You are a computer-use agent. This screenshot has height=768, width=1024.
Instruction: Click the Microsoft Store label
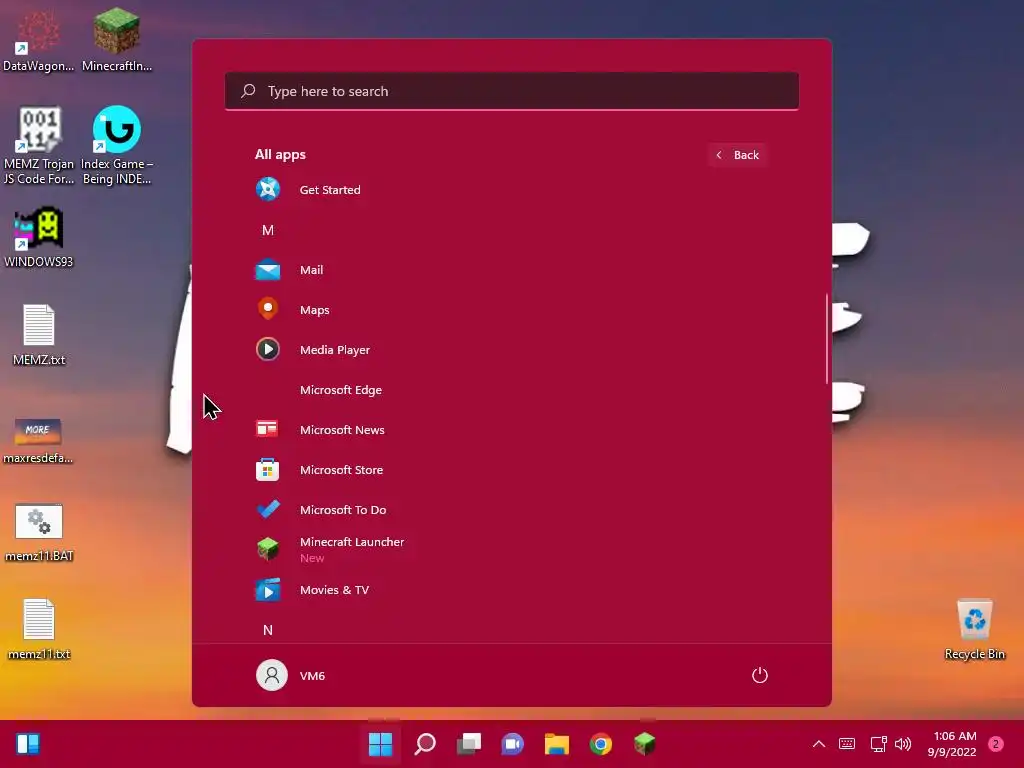pyautogui.click(x=342, y=470)
